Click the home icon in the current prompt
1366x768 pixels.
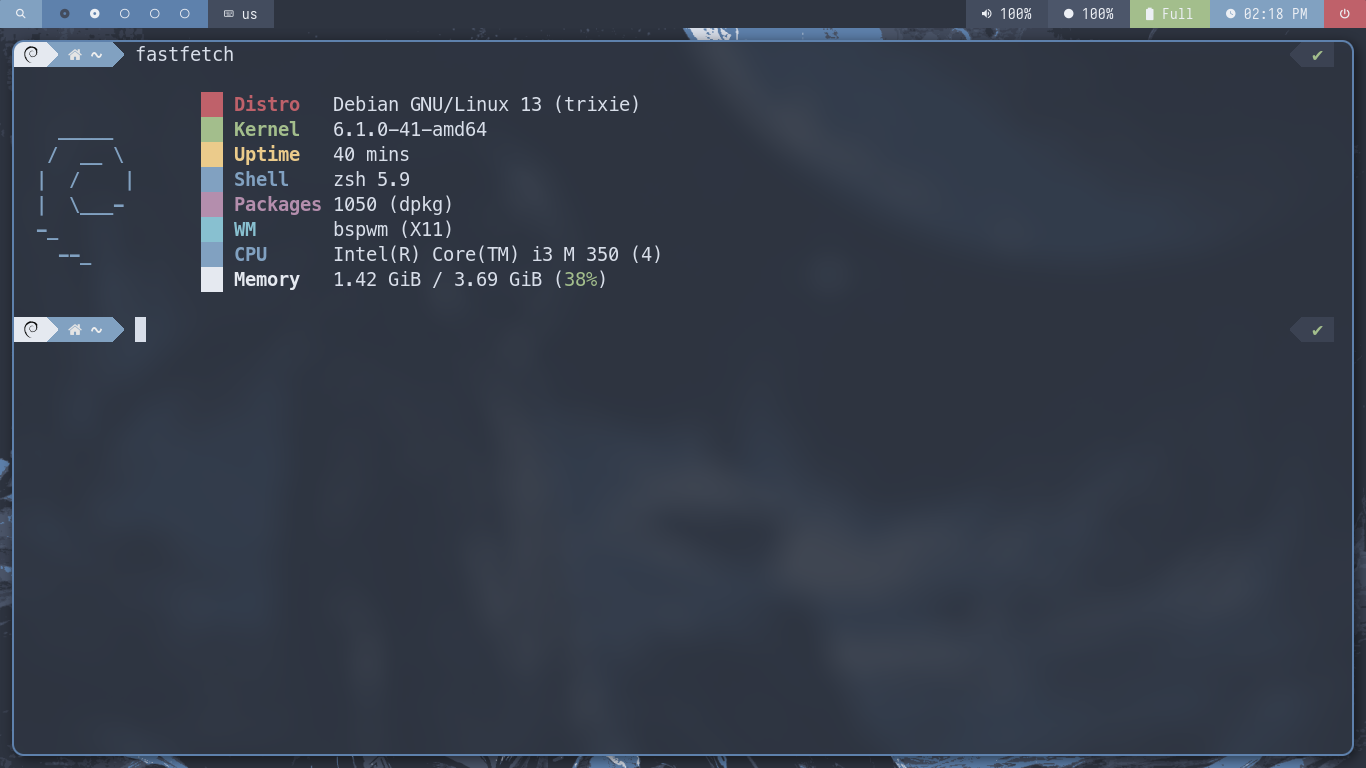point(75,330)
